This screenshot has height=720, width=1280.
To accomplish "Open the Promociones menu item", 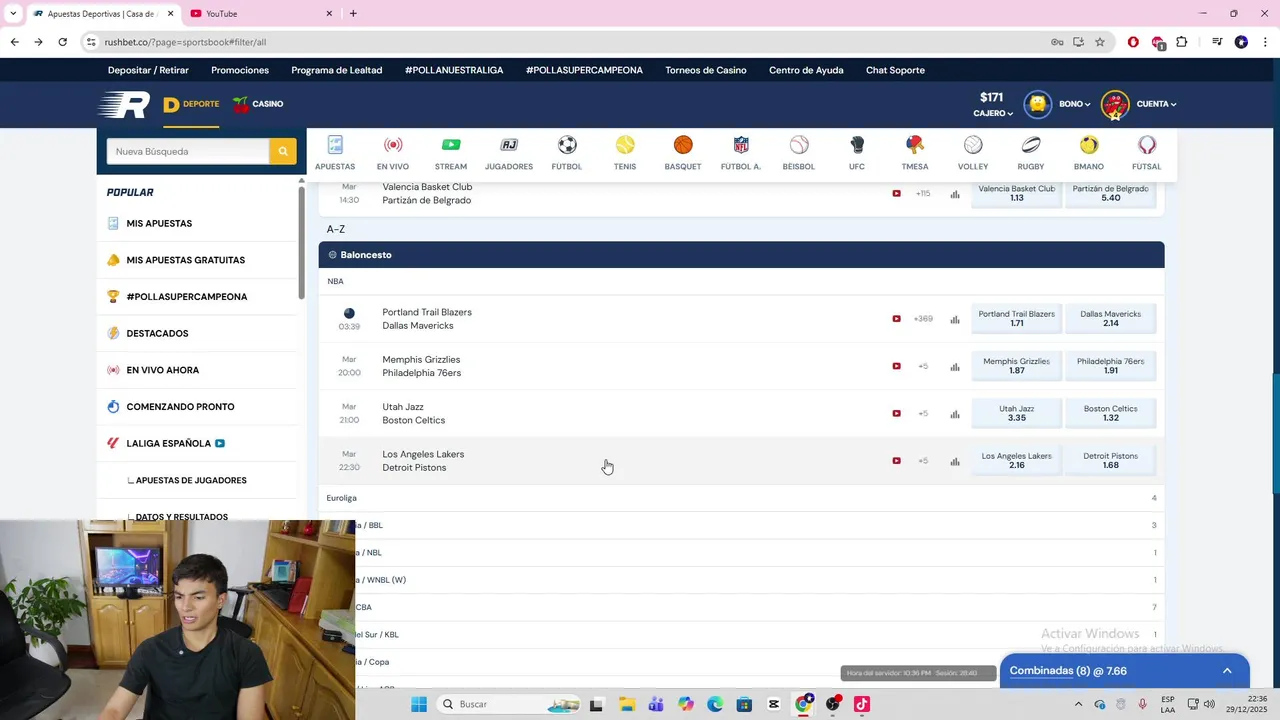I will click(240, 70).
